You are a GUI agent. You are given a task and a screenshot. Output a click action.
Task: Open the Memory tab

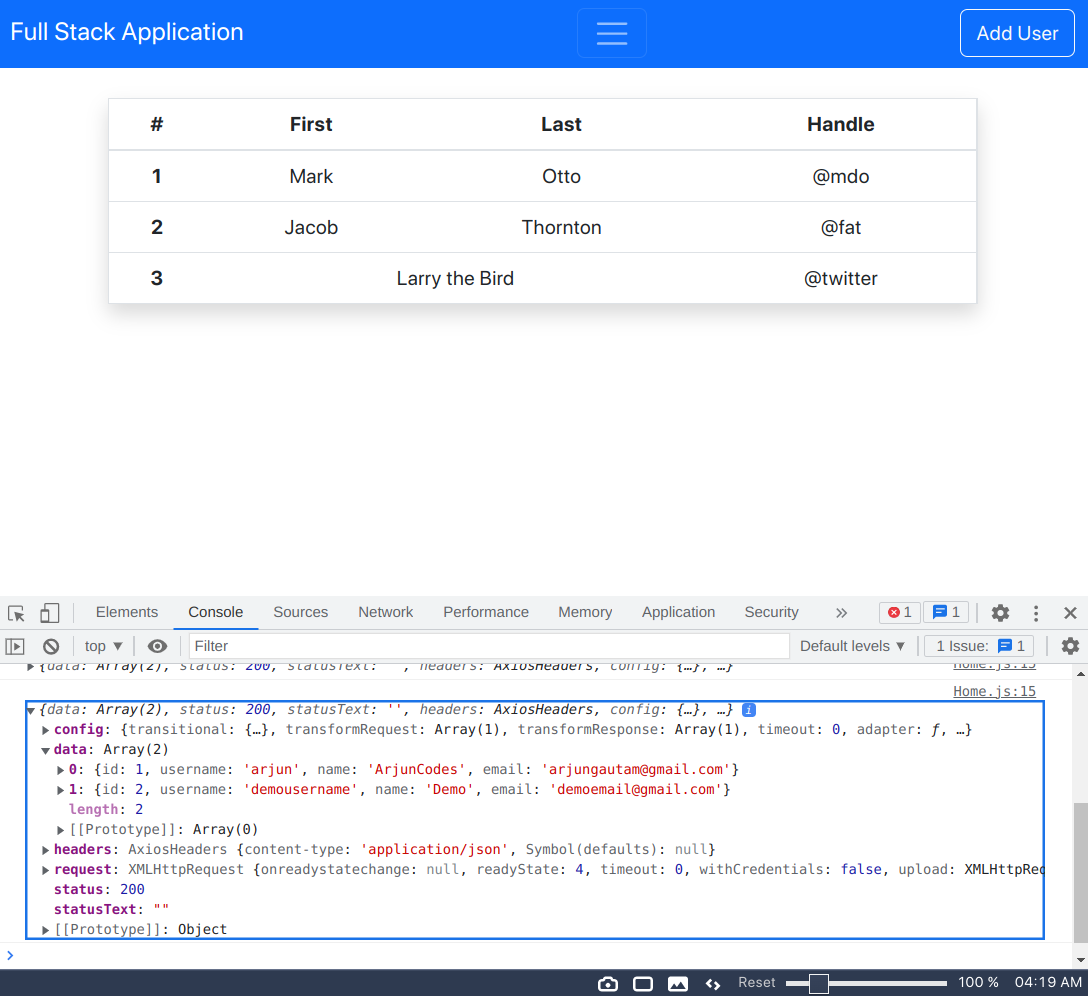click(x=585, y=612)
